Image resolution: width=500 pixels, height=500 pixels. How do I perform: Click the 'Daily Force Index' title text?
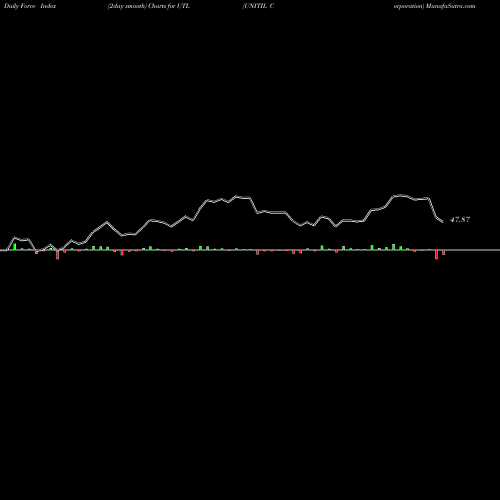(x=30, y=6)
